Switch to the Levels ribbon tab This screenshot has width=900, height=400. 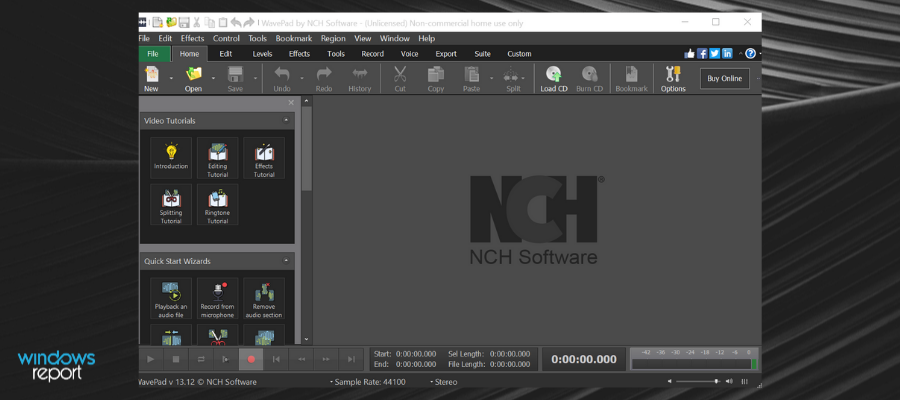click(262, 54)
